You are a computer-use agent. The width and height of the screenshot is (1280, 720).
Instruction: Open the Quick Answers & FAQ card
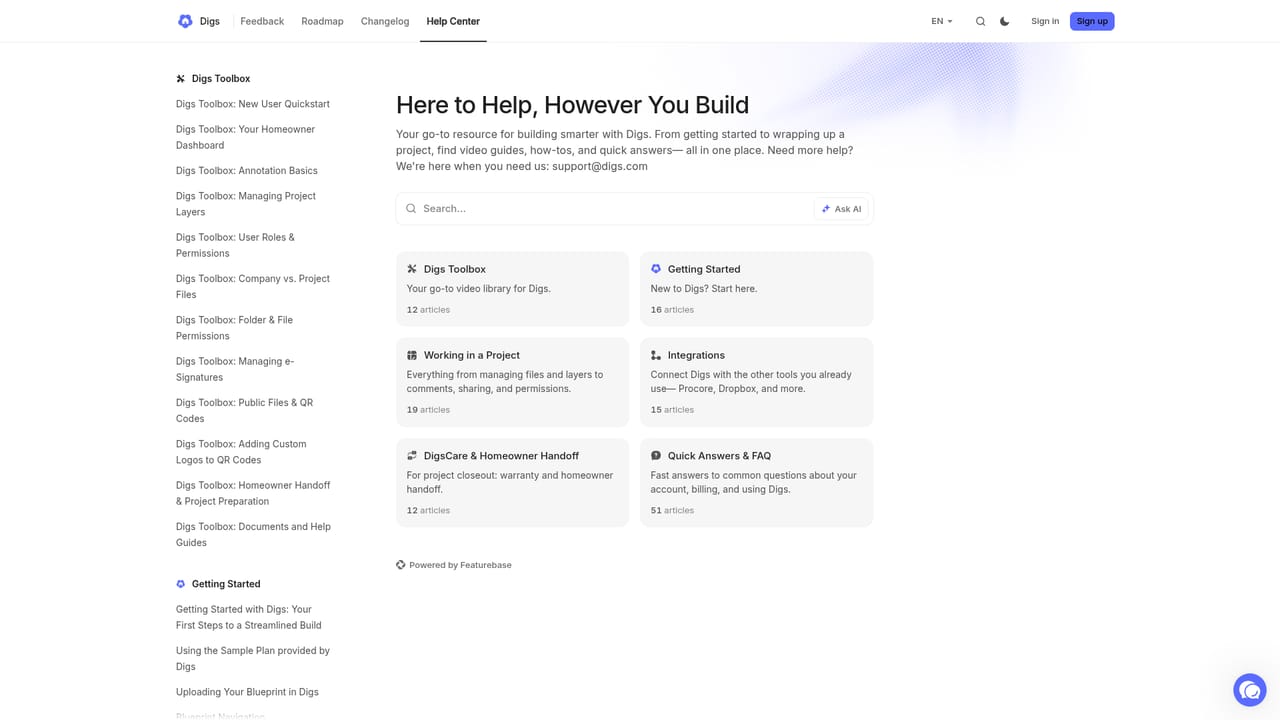click(x=756, y=483)
